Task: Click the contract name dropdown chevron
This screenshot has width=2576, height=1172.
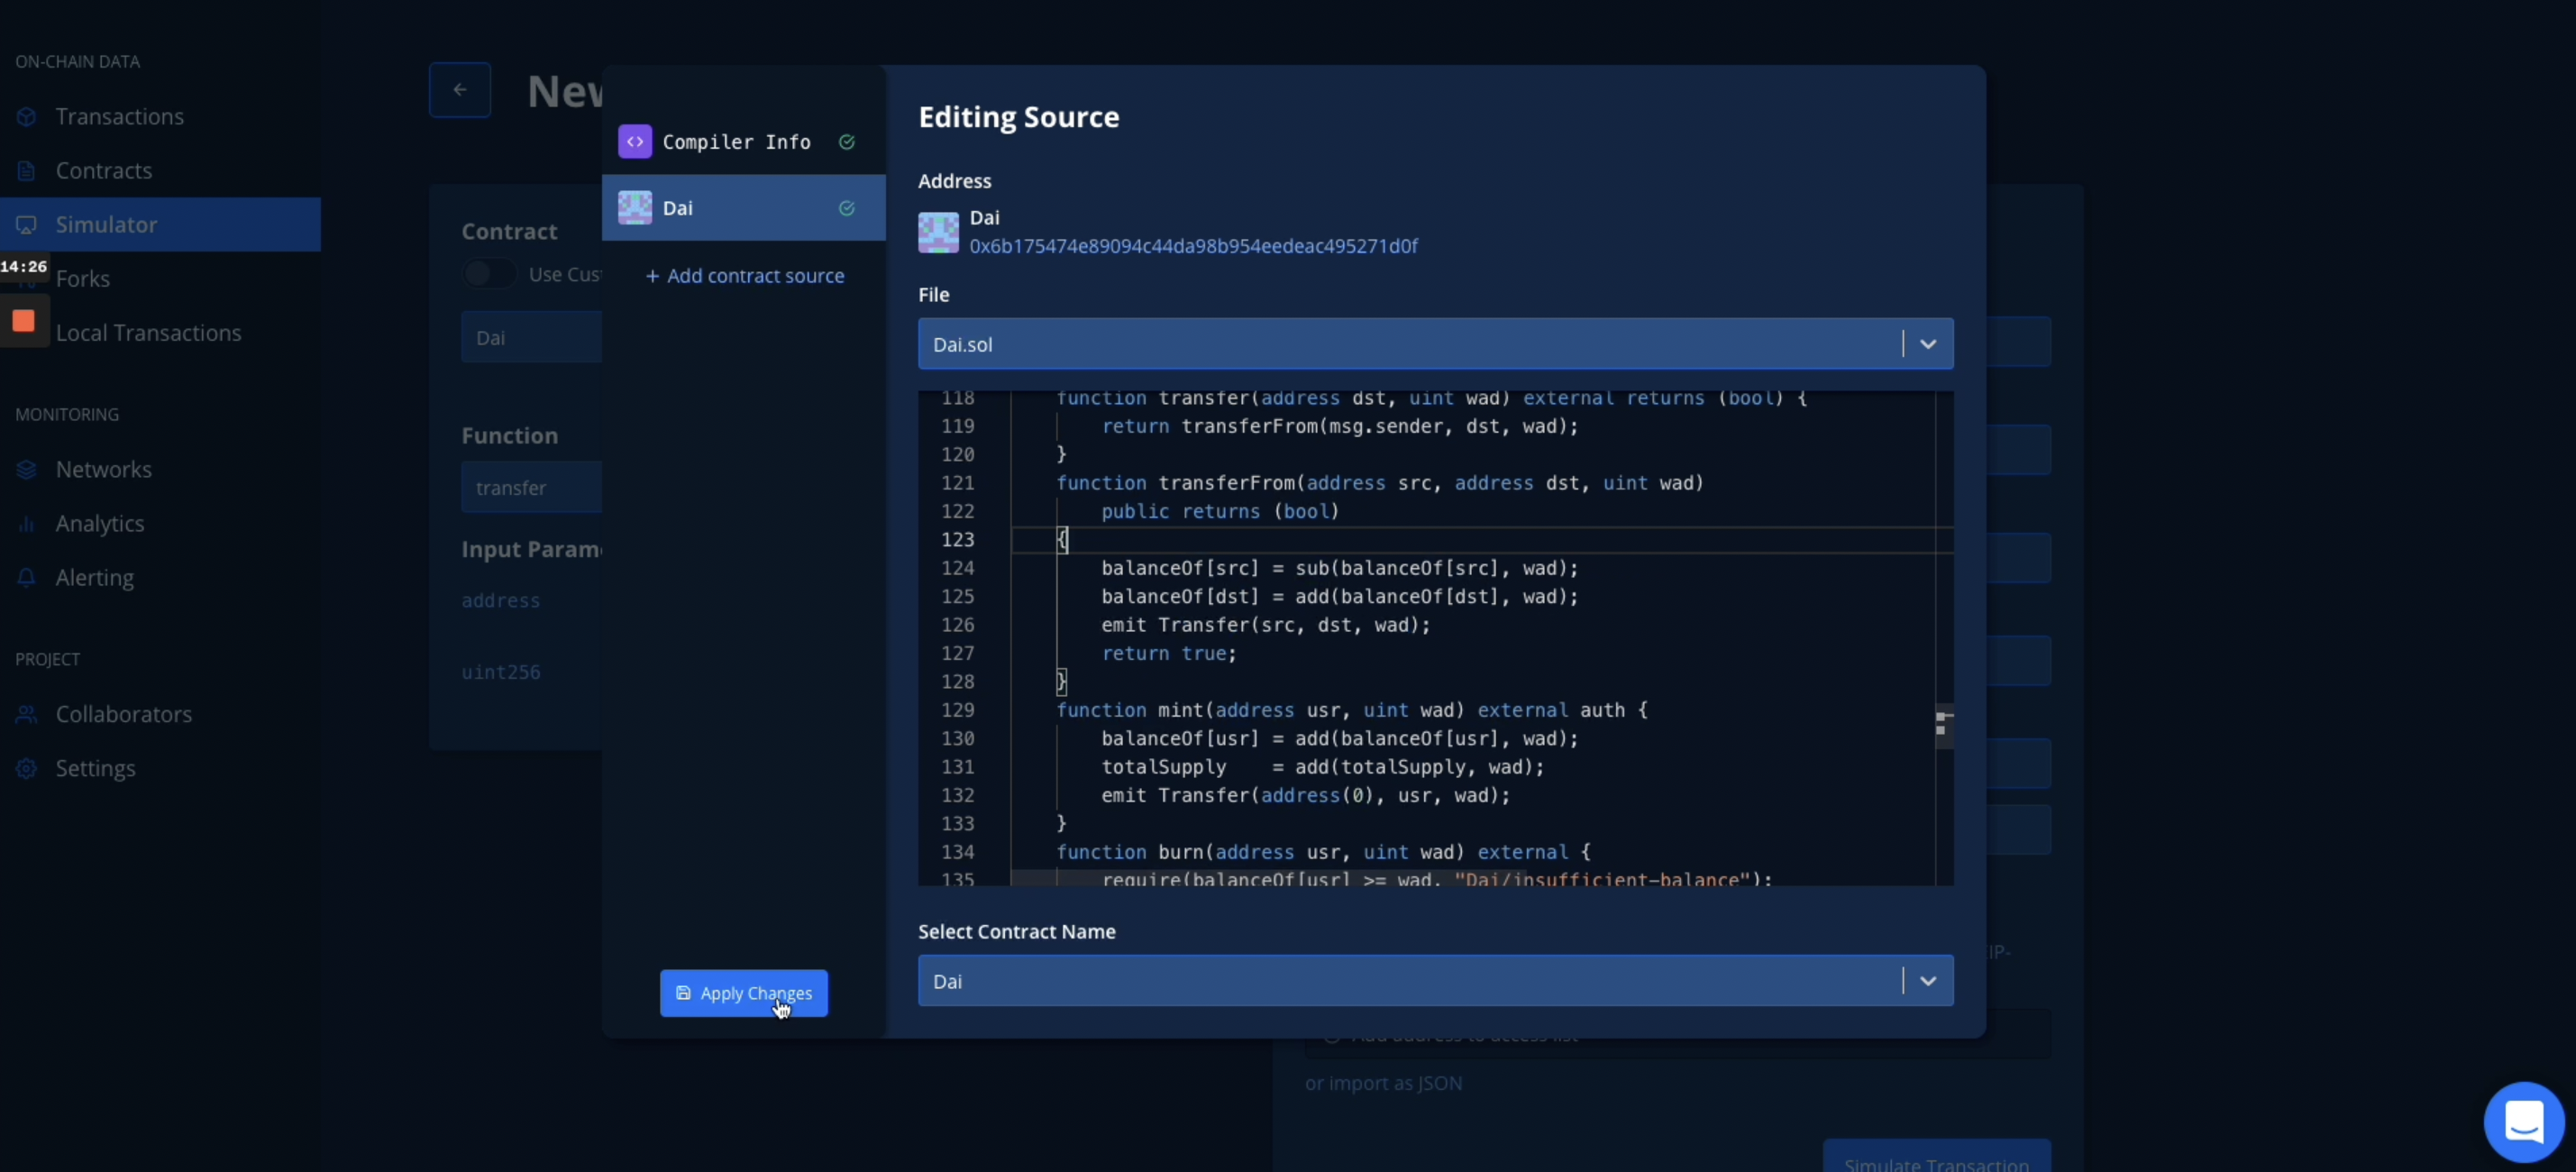Action: pos(1928,981)
